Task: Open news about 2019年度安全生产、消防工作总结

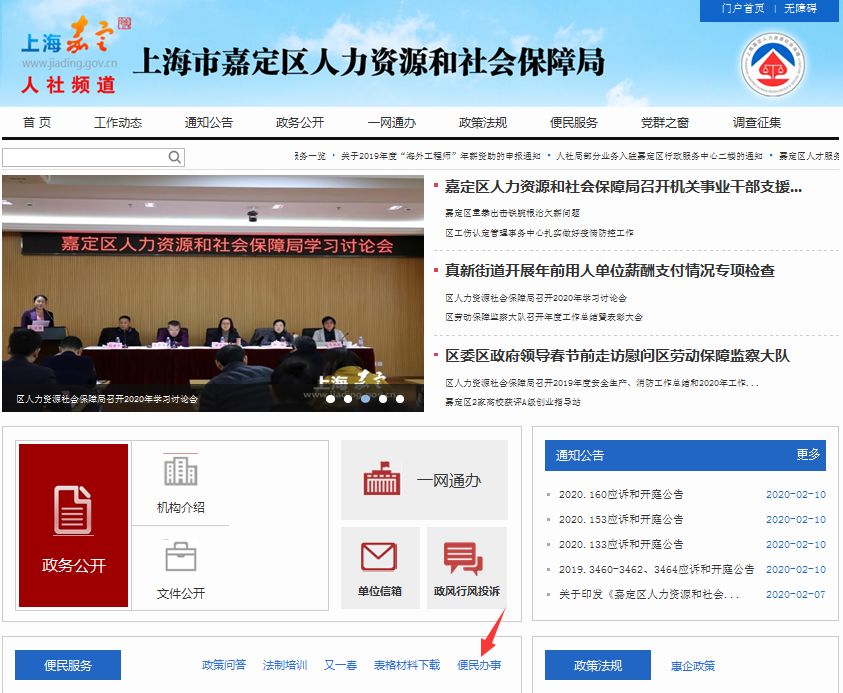Action: (x=602, y=383)
